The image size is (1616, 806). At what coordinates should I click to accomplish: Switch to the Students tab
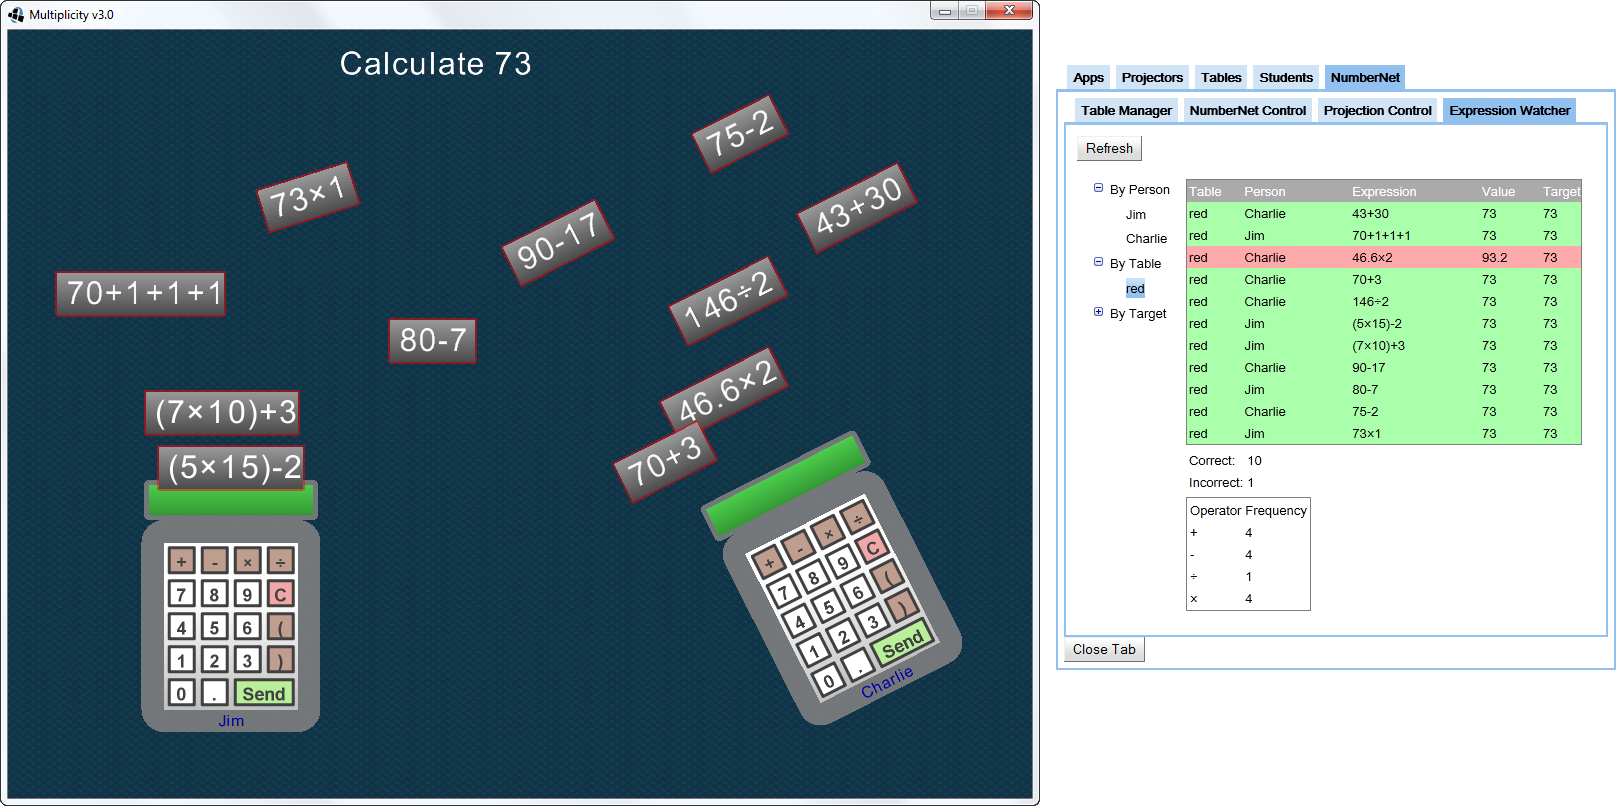(1285, 77)
